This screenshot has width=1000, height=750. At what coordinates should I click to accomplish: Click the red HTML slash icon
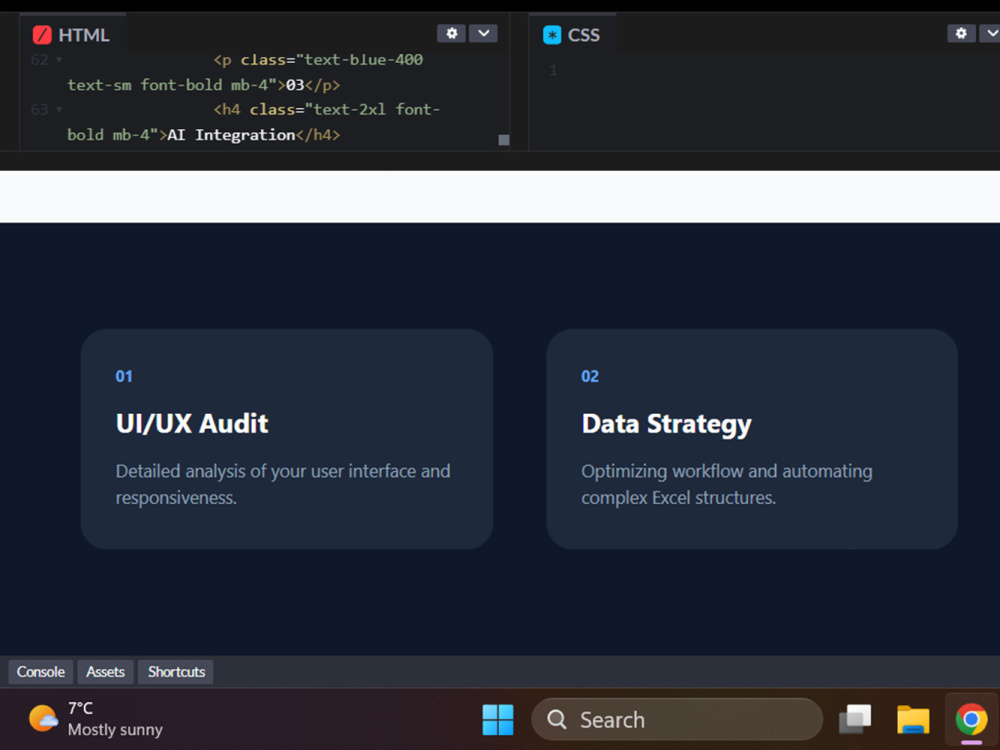tap(42, 35)
